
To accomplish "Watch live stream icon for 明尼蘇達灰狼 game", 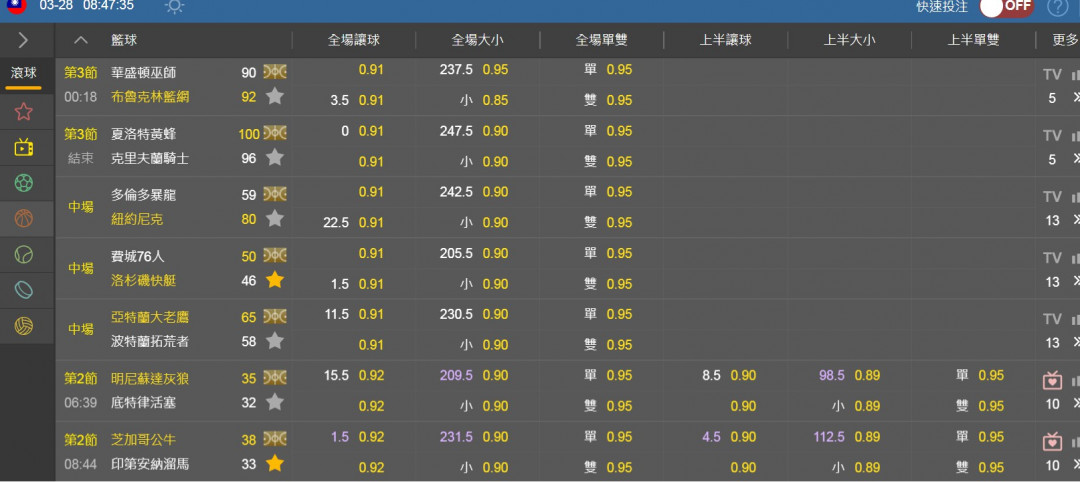I will pyautogui.click(x=1052, y=380).
